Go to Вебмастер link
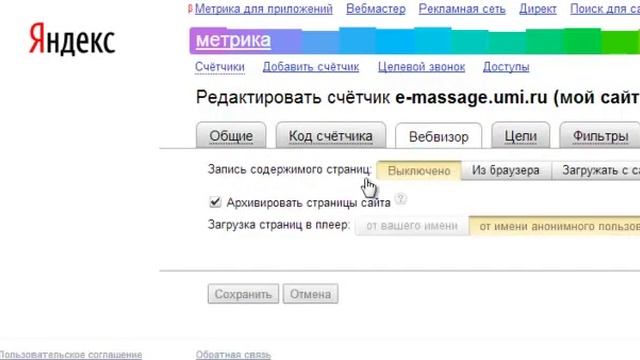 (376, 9)
